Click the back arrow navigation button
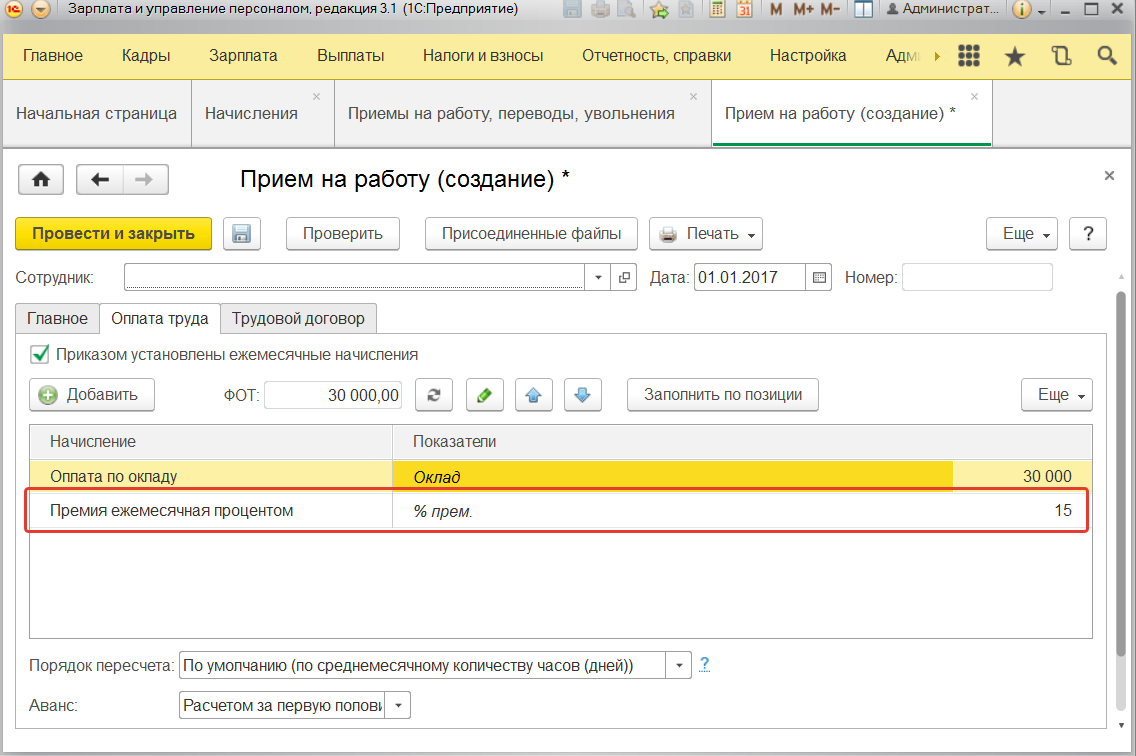The width and height of the screenshot is (1136, 756). (99, 179)
